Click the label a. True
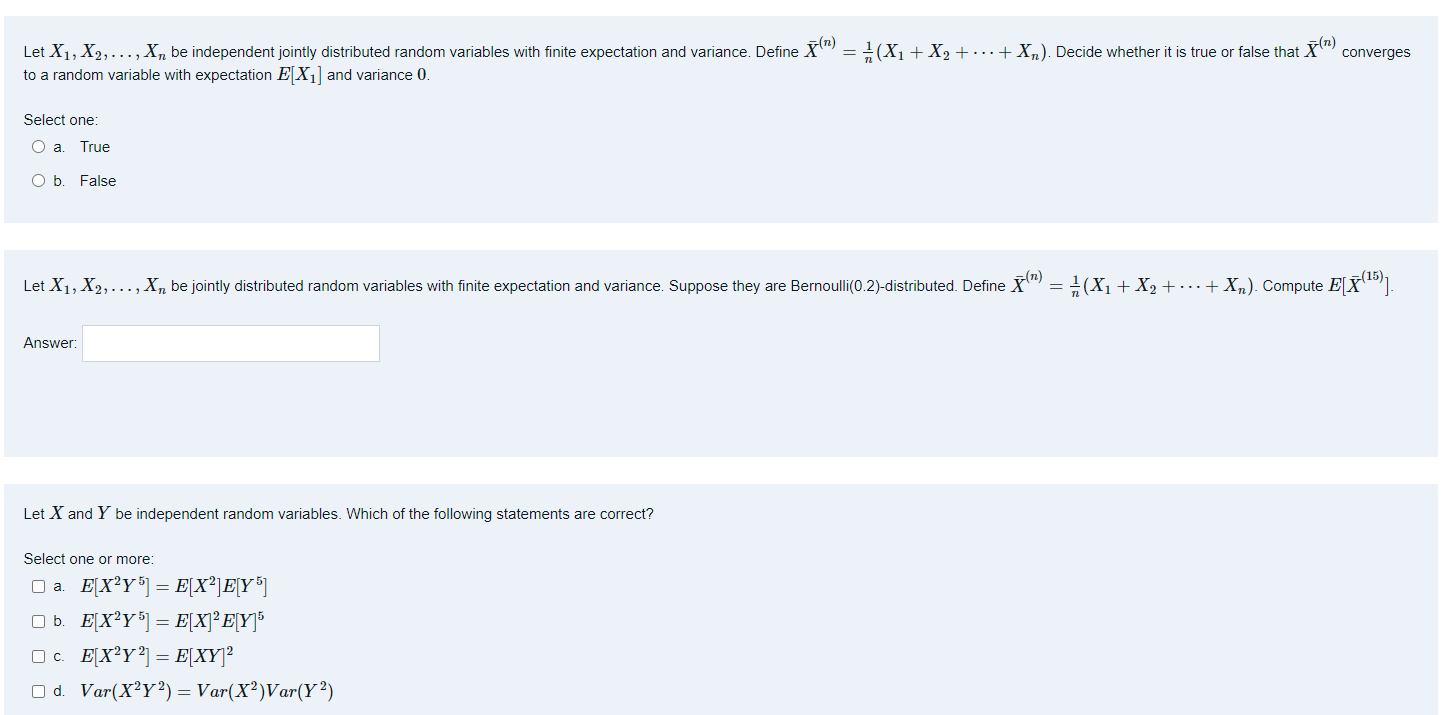1441x715 pixels. 82,146
